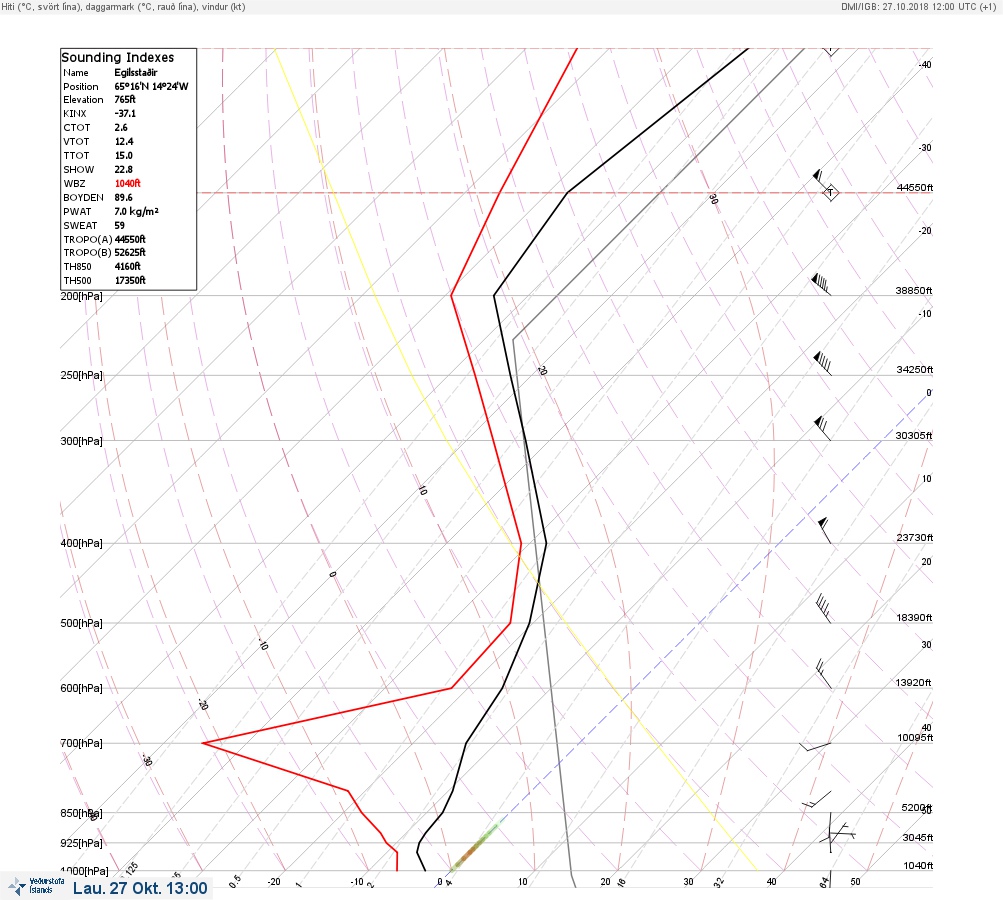This screenshot has width=1003, height=900.
Task: Click the tropopause diamond T marker
Action: [x=830, y=192]
